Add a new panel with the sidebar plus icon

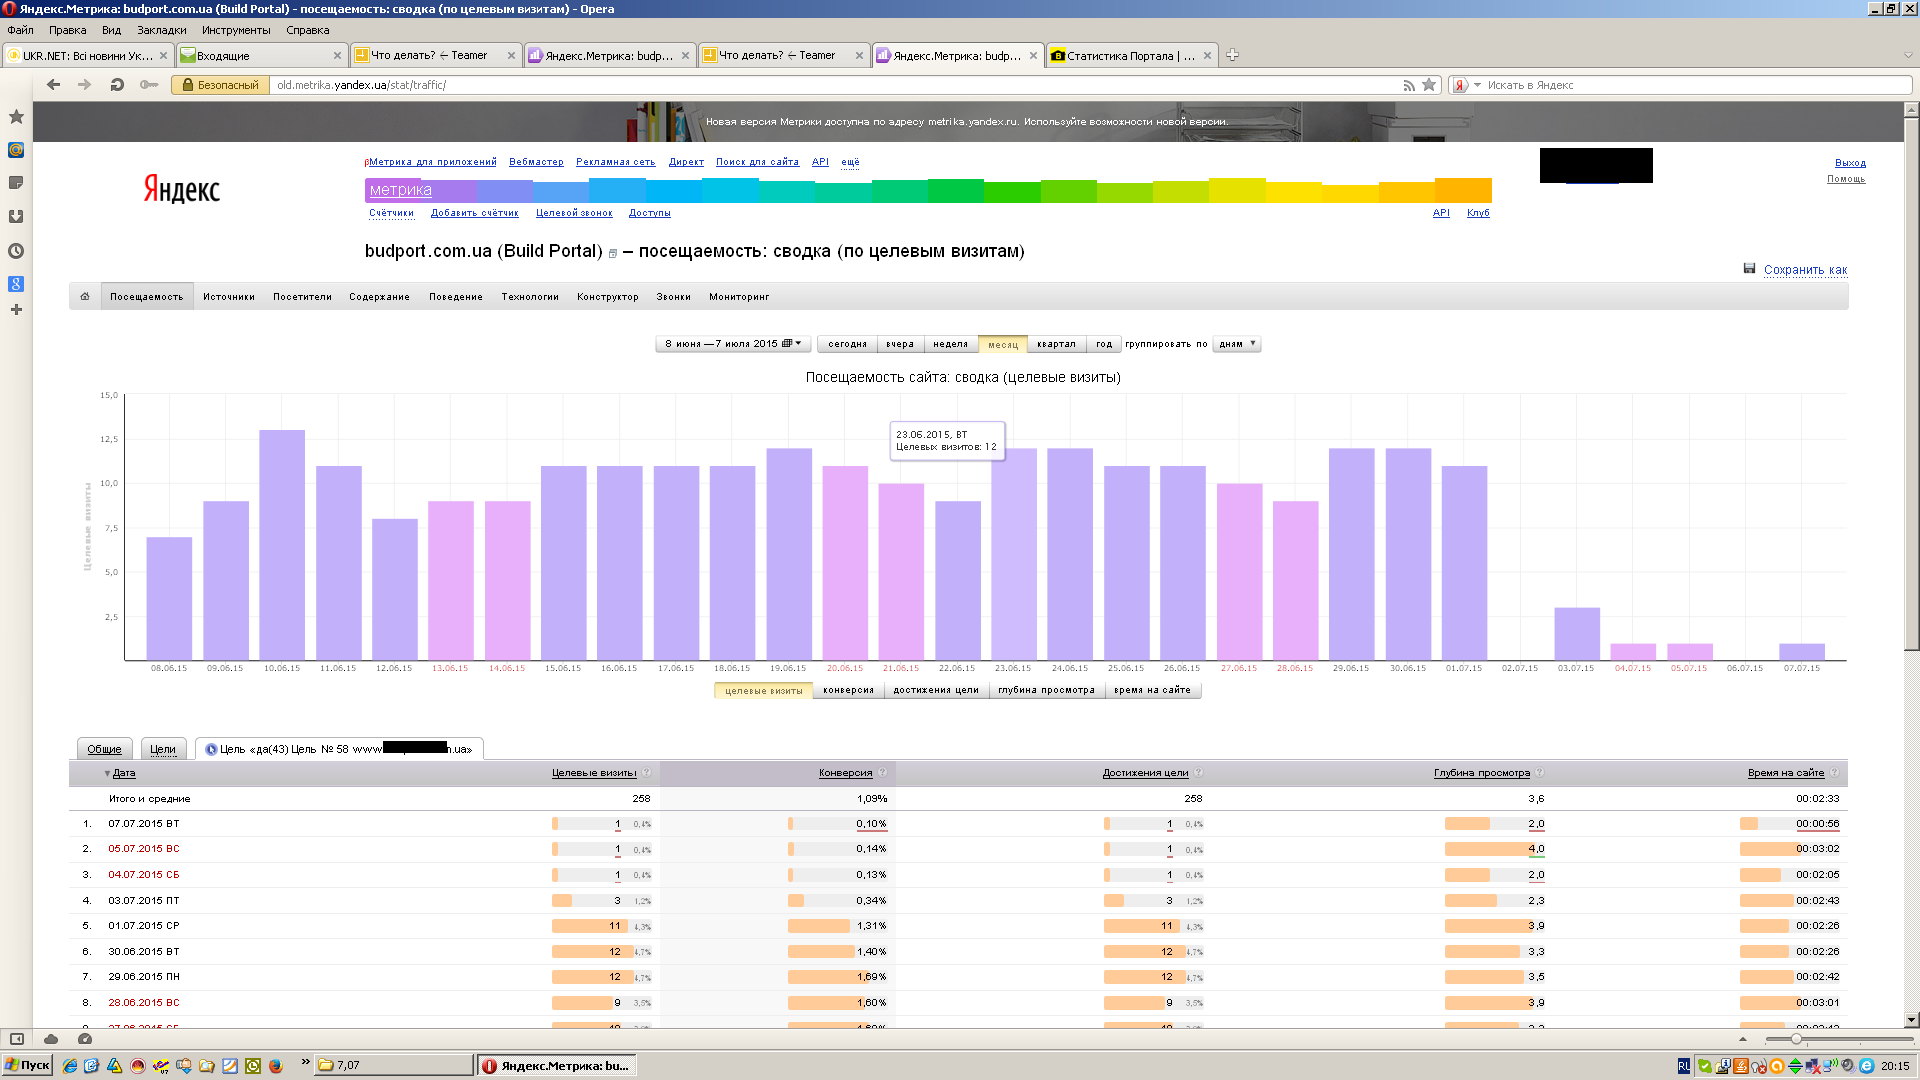click(16, 310)
